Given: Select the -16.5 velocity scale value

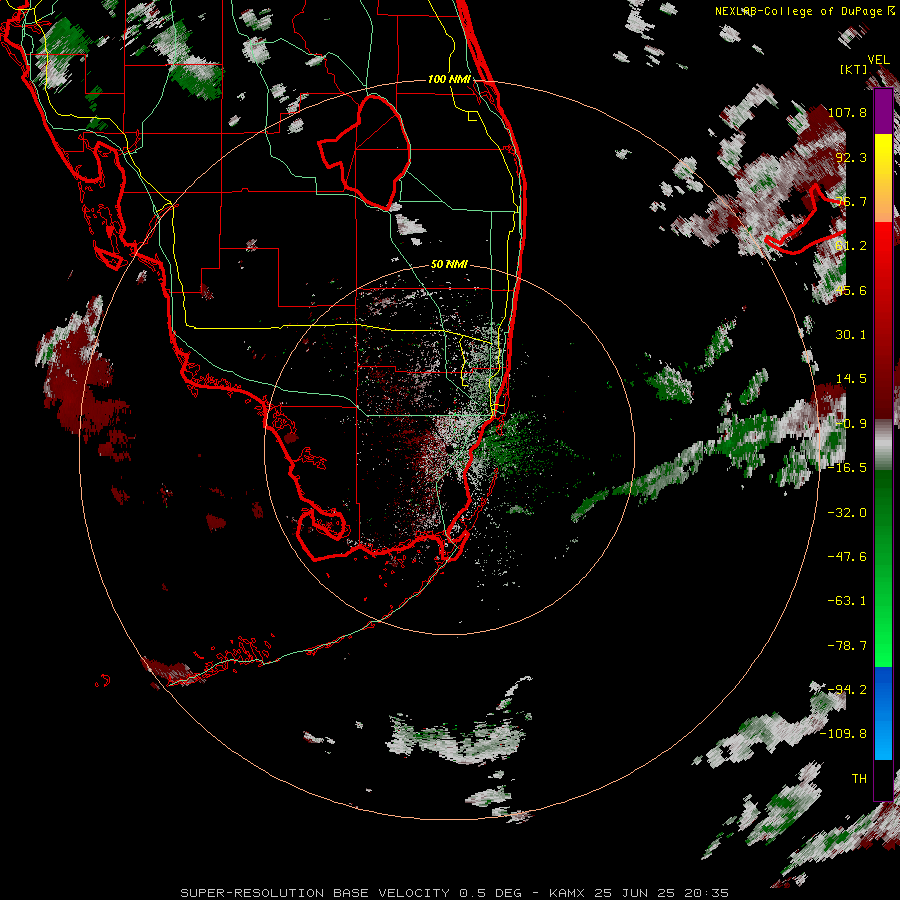Looking at the screenshot, I should tap(847, 468).
